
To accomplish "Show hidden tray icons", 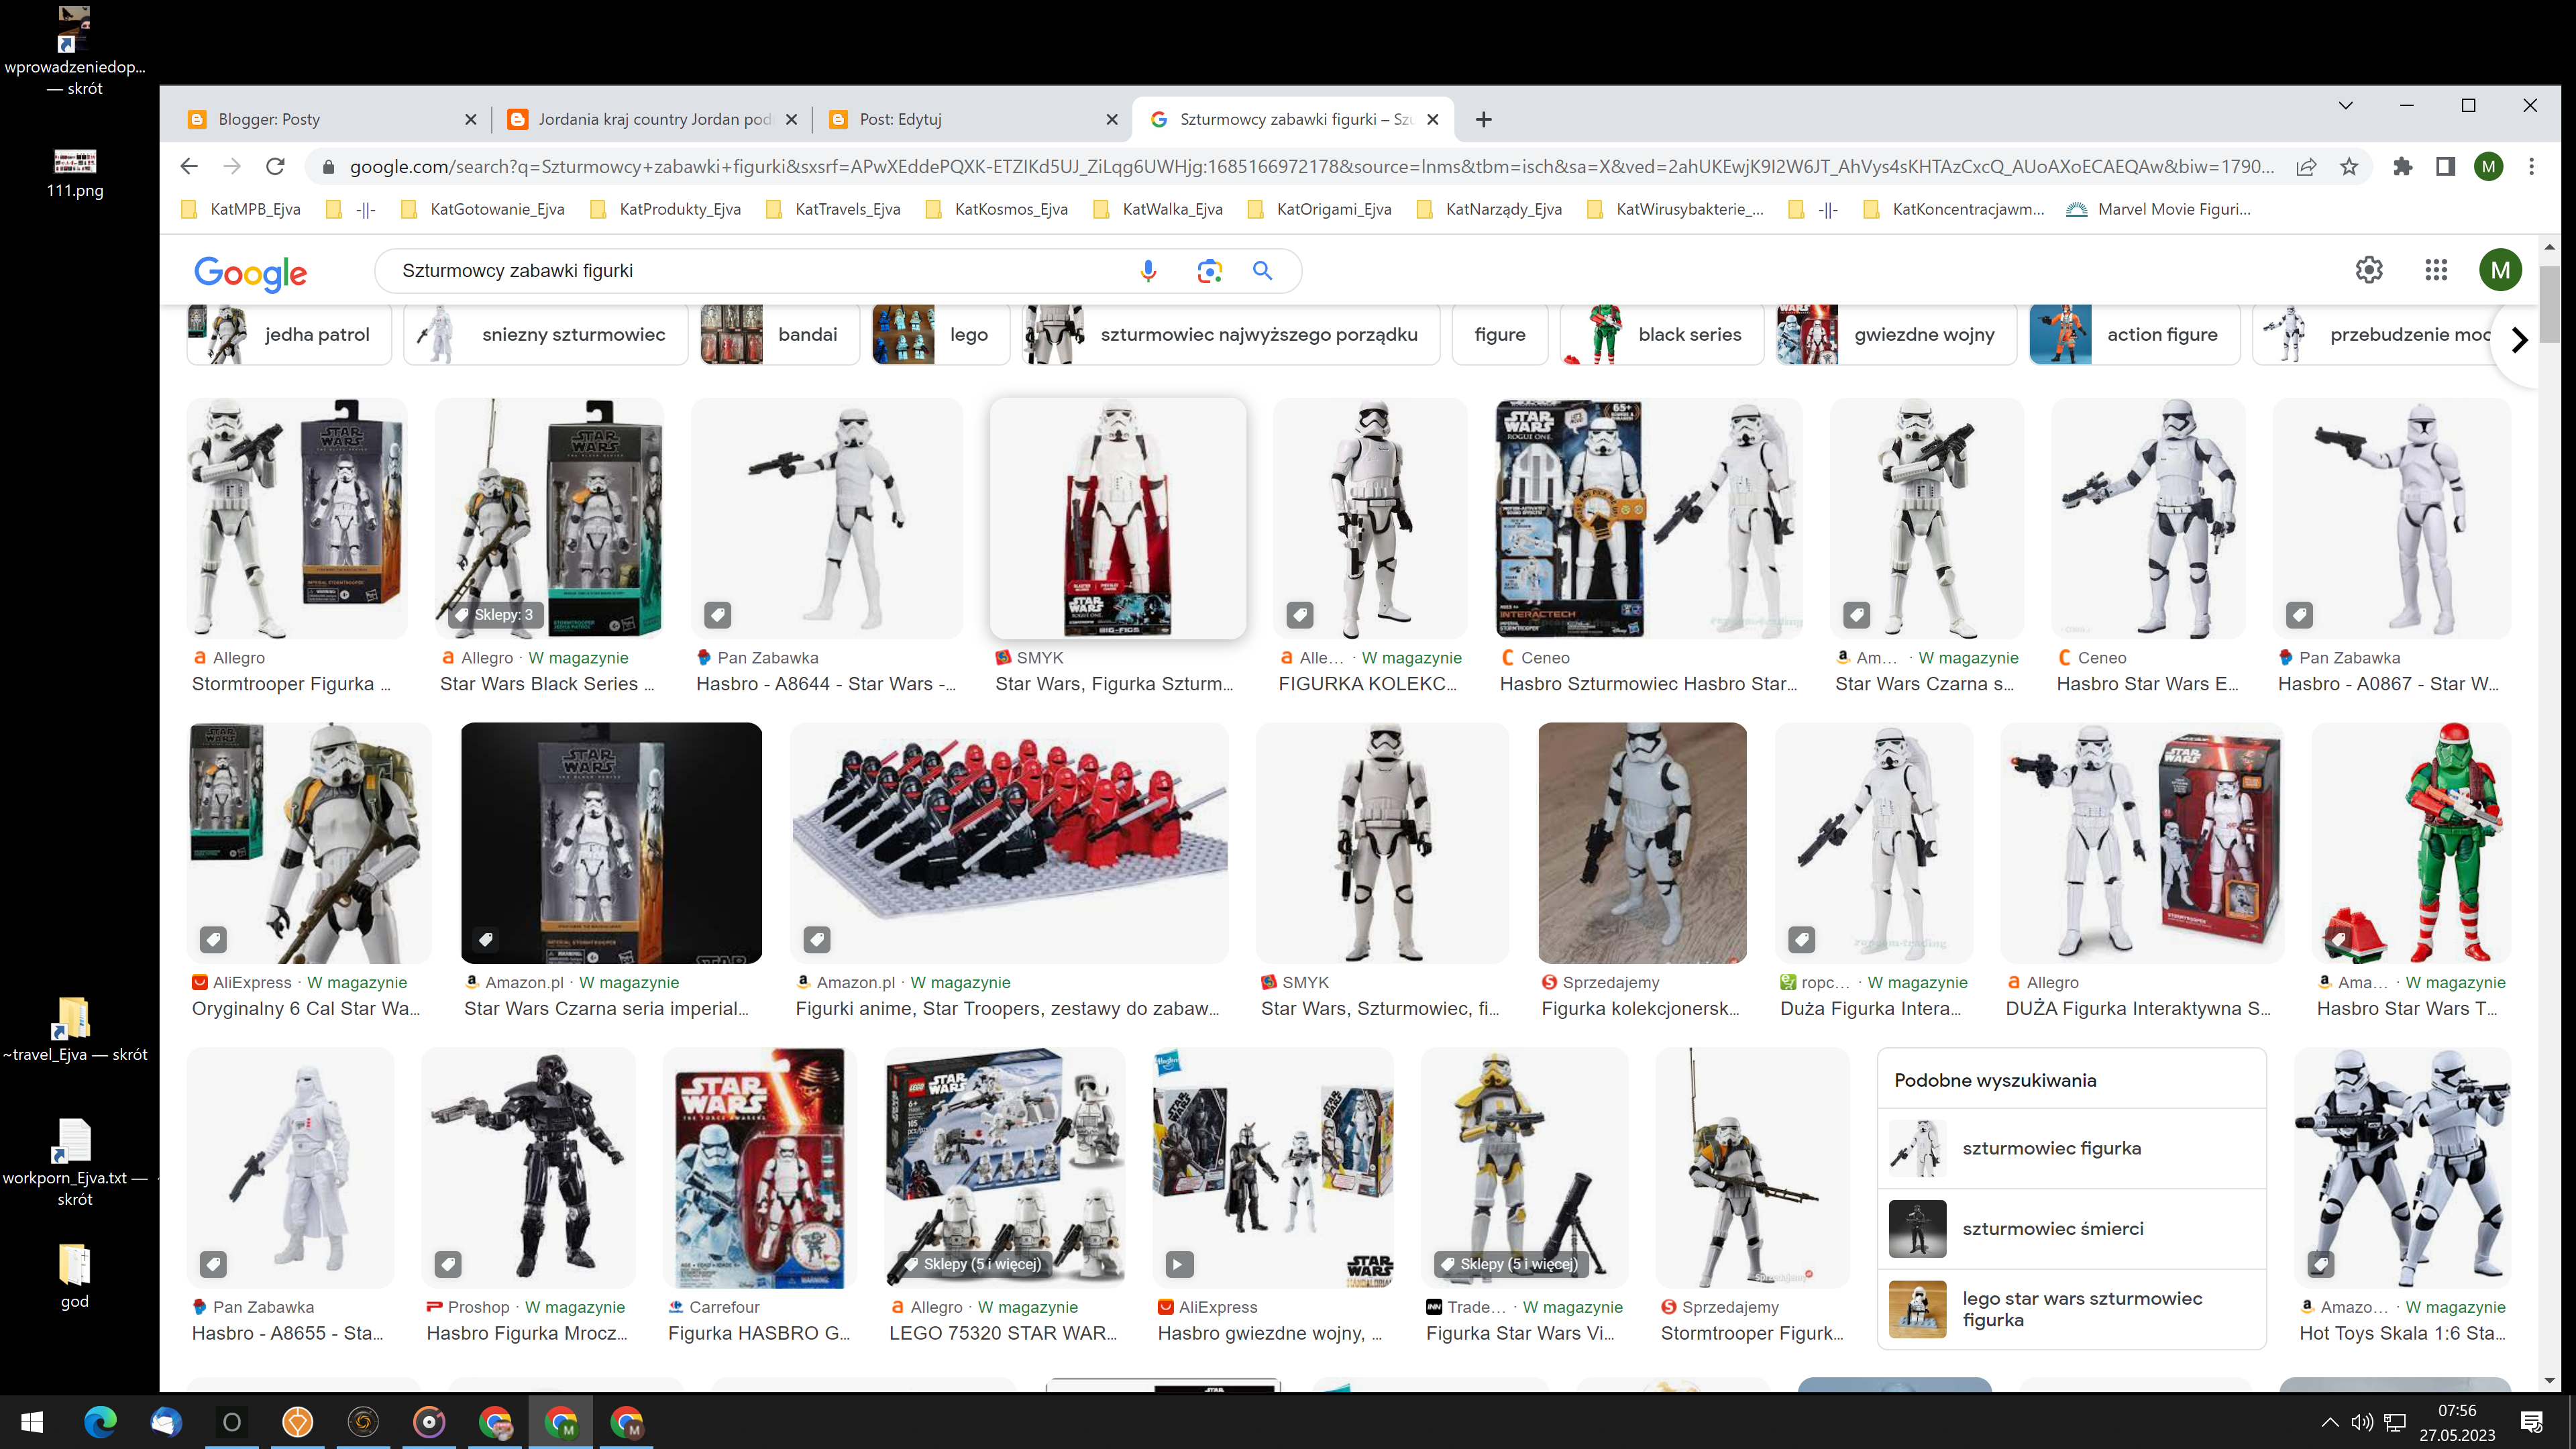I will coord(2329,1422).
